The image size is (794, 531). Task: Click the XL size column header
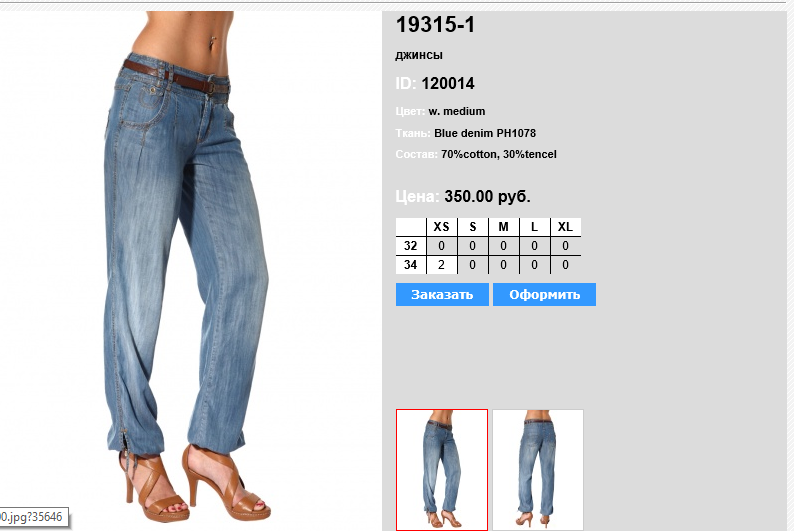(566, 227)
